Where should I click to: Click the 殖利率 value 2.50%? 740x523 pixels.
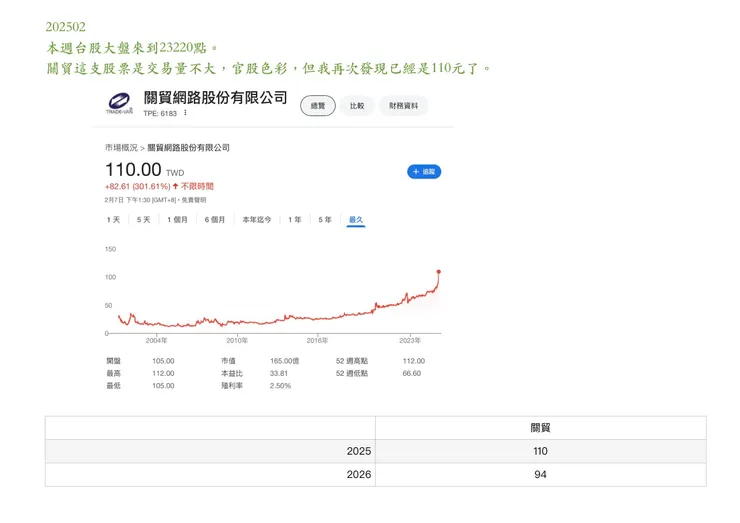point(280,386)
